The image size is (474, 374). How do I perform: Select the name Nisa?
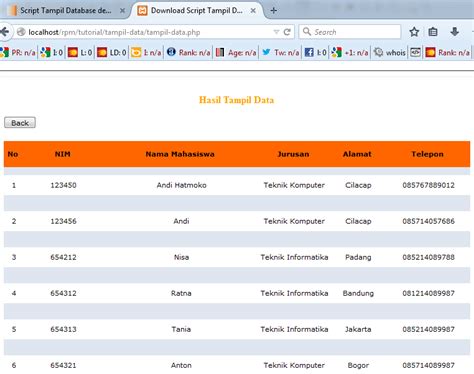pyautogui.click(x=181, y=257)
